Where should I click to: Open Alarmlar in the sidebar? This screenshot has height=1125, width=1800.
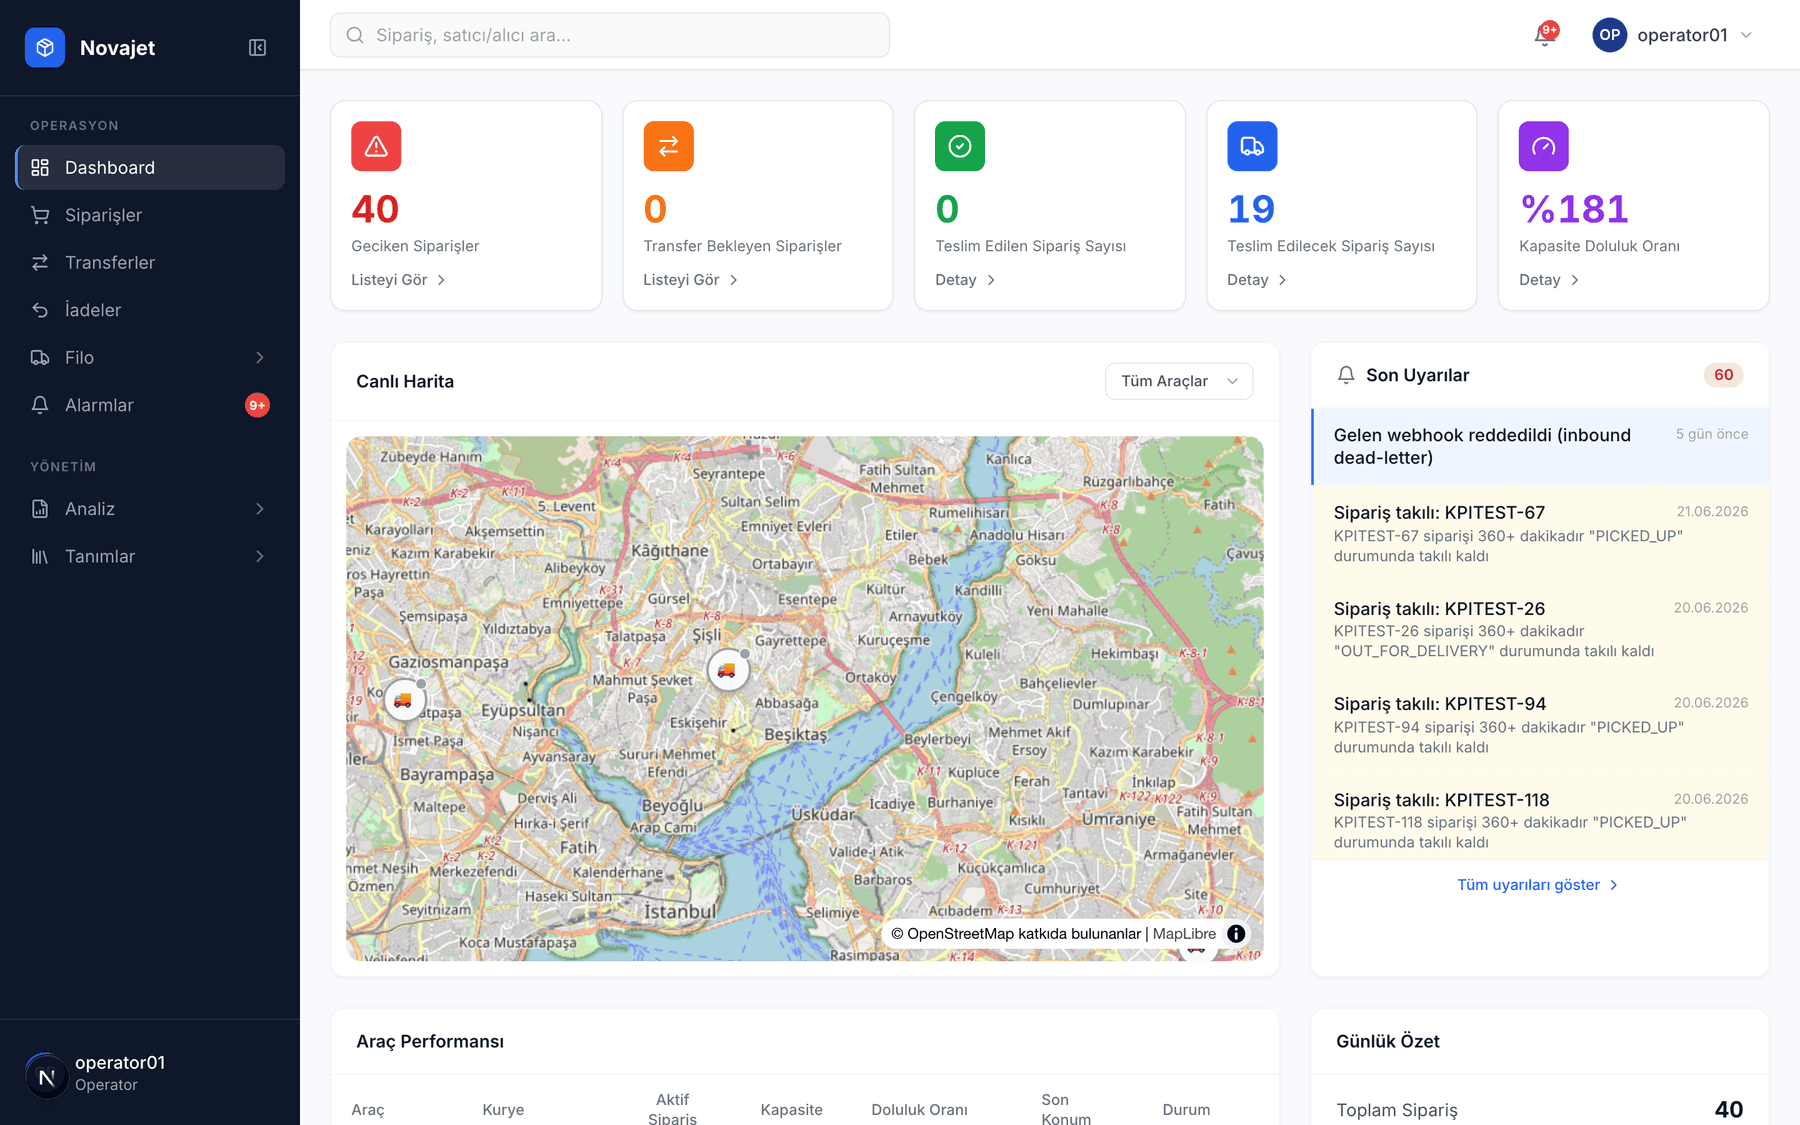click(150, 405)
